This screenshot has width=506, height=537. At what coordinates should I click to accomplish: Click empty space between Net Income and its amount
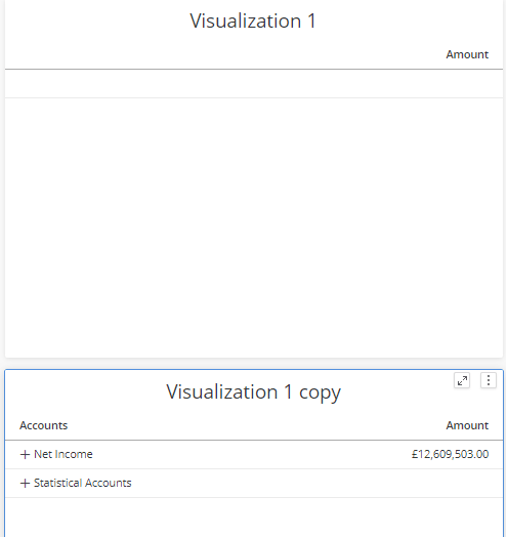click(x=252, y=454)
